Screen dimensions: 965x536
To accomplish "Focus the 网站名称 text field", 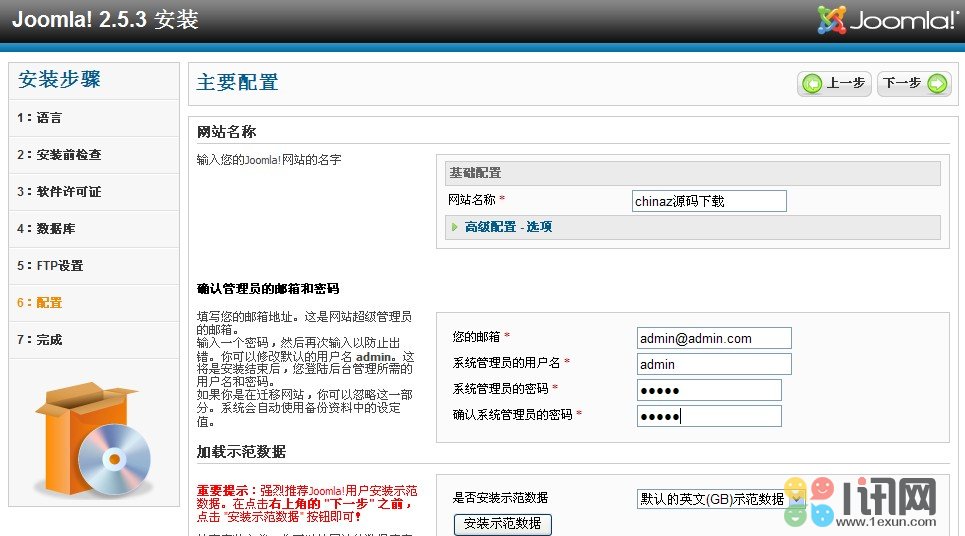I will (x=709, y=201).
